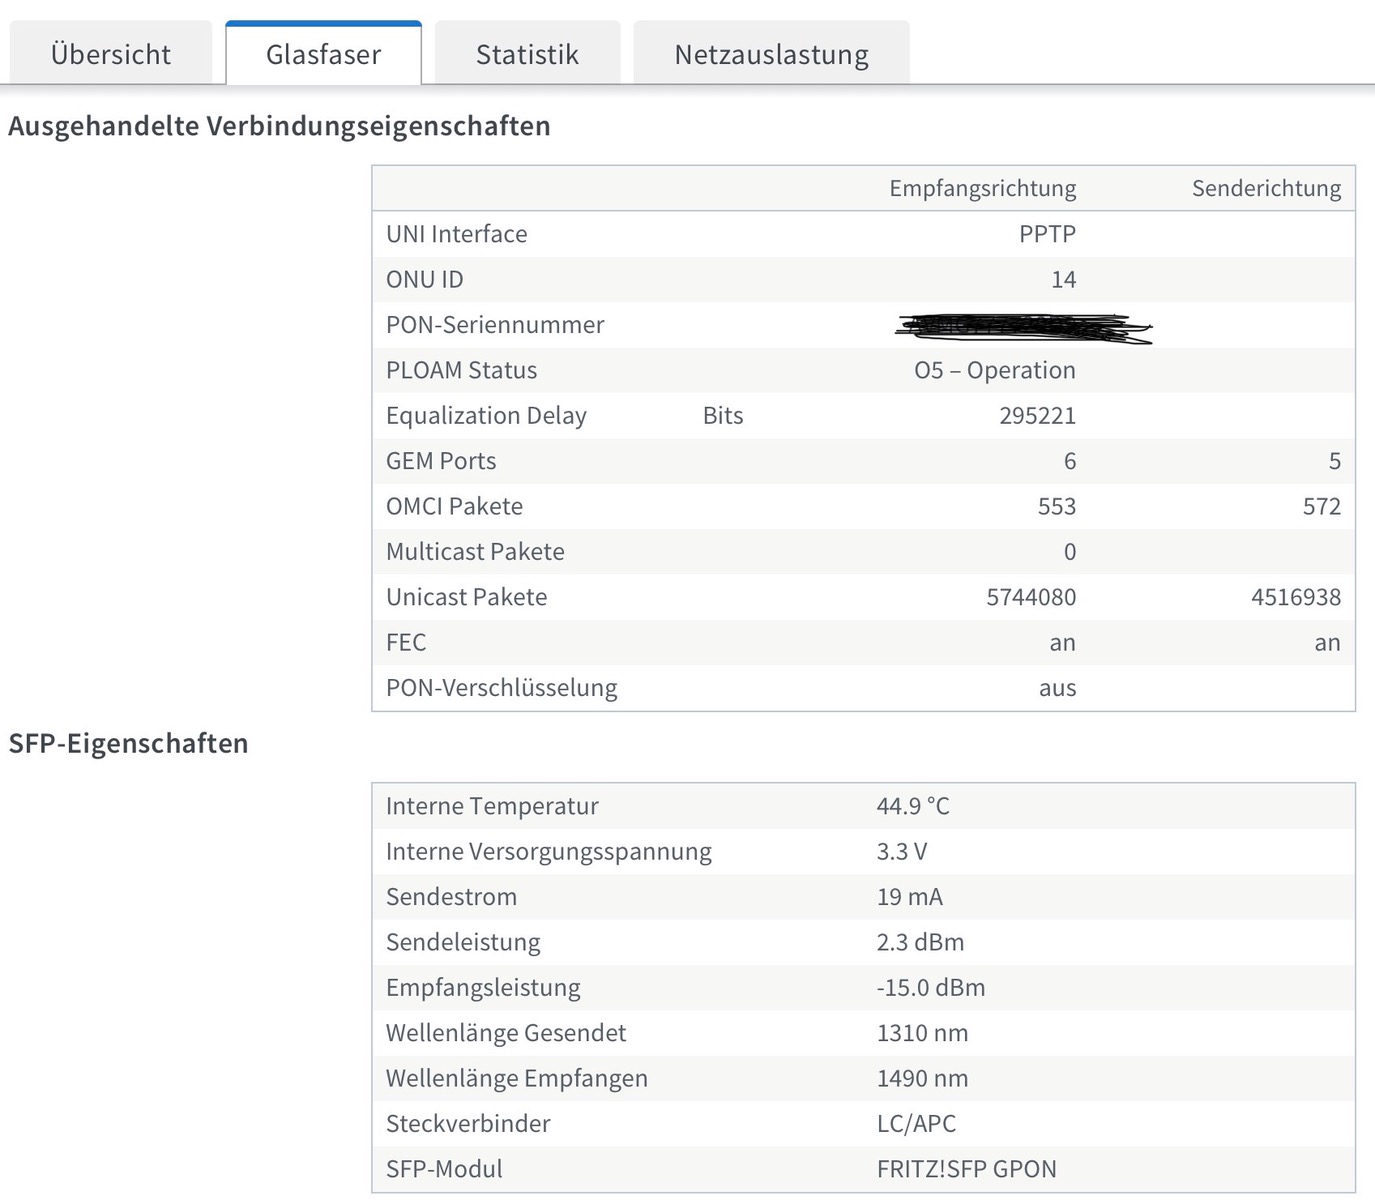Select the Interne Versorgungsspannung label
Screen dimensions: 1375x1200
tap(548, 852)
